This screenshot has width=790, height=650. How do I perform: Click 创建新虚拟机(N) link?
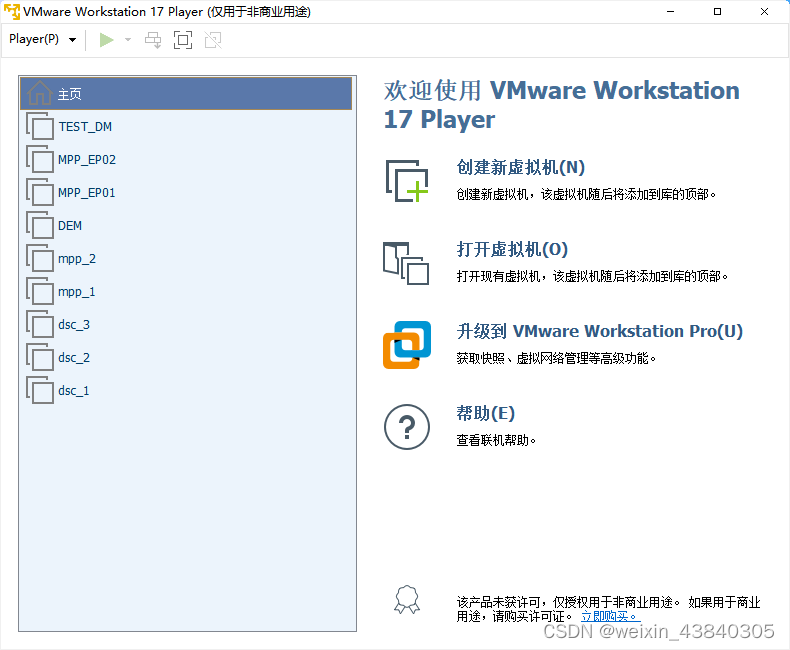(x=520, y=167)
